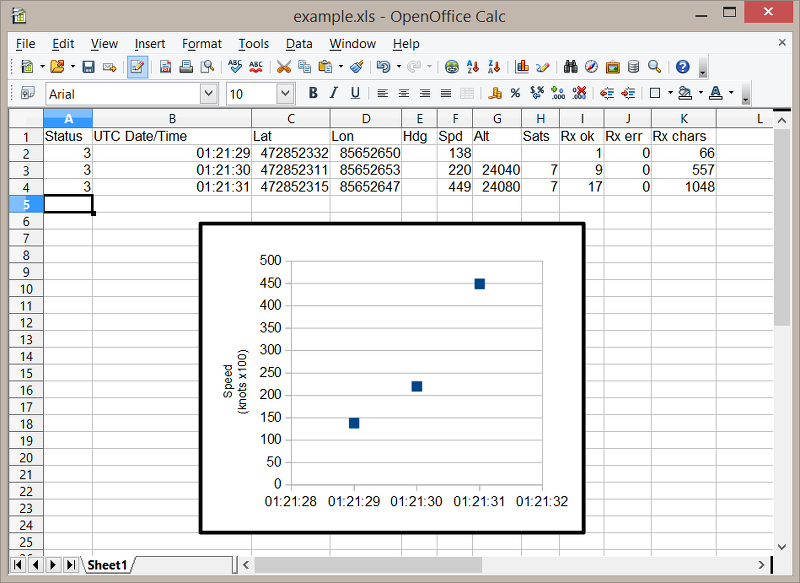Switch to the Sheet1 tab
Viewport: 800px width, 583px height.
pyautogui.click(x=107, y=565)
